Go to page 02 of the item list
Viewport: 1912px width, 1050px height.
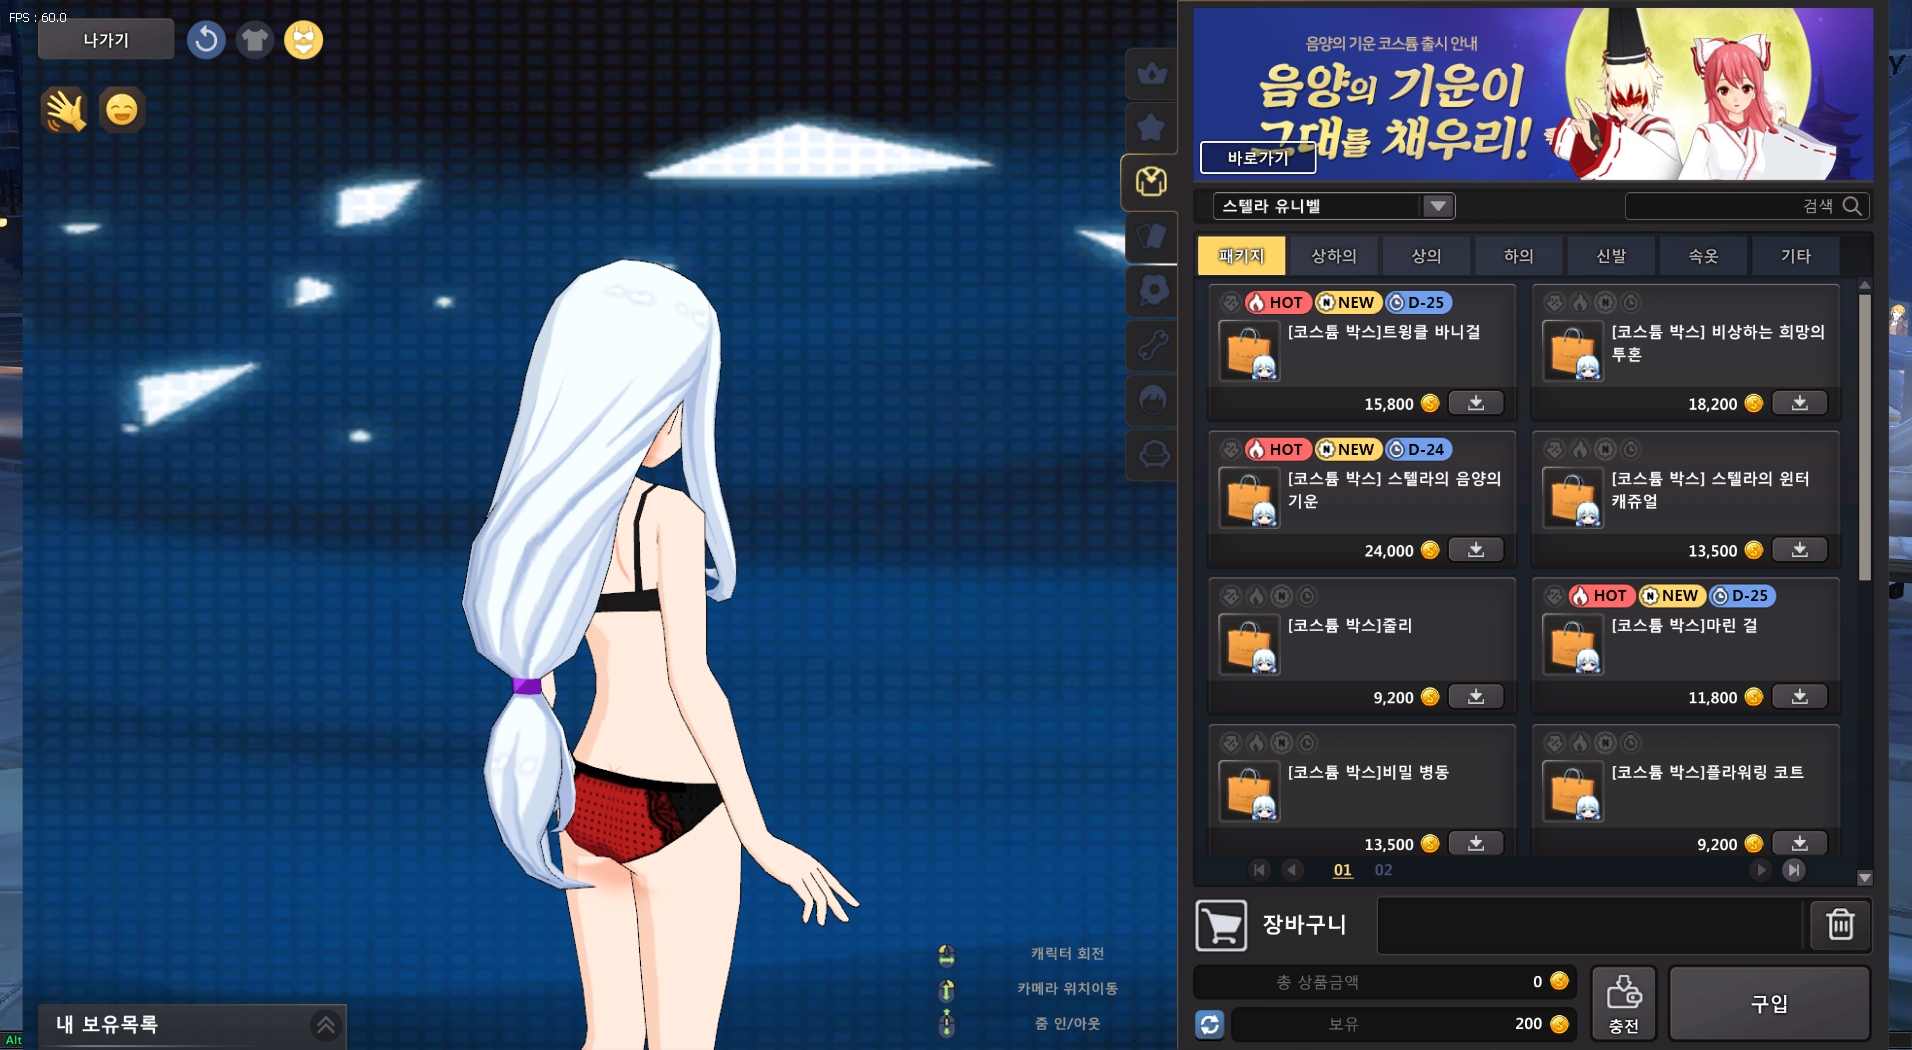coord(1383,870)
